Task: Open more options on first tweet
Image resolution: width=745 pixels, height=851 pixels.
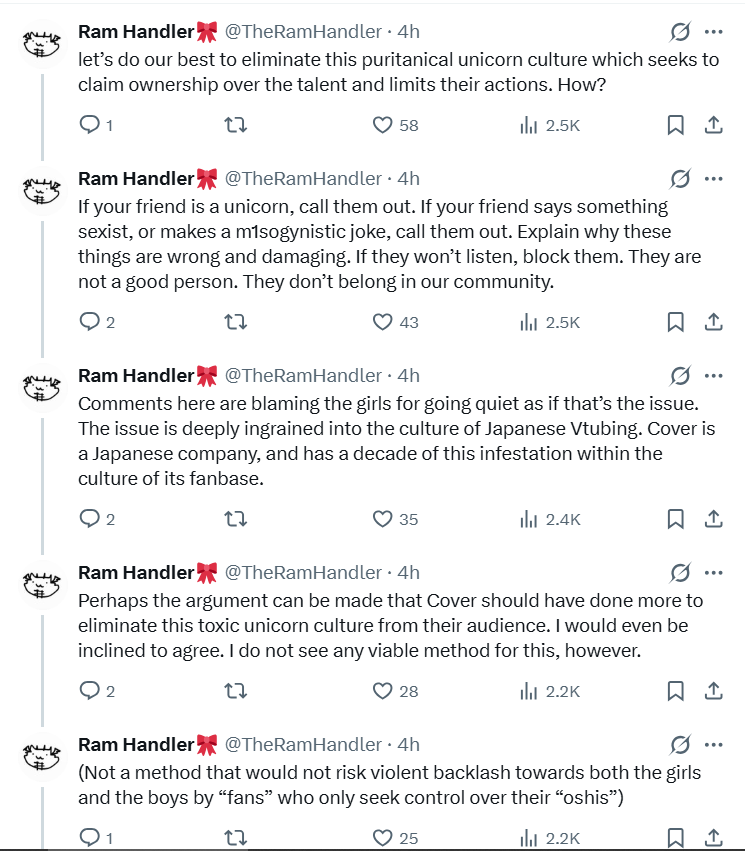Action: click(x=713, y=32)
